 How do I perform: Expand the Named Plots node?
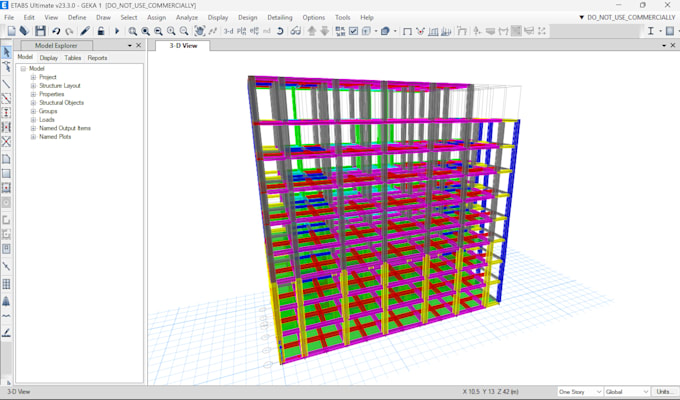click(33, 137)
